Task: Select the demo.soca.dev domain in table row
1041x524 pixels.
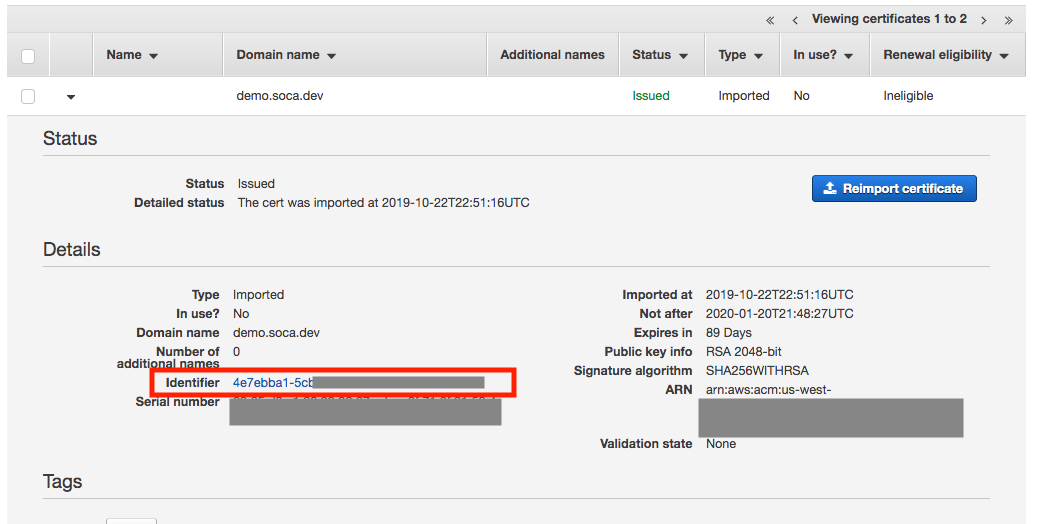Action: (279, 96)
